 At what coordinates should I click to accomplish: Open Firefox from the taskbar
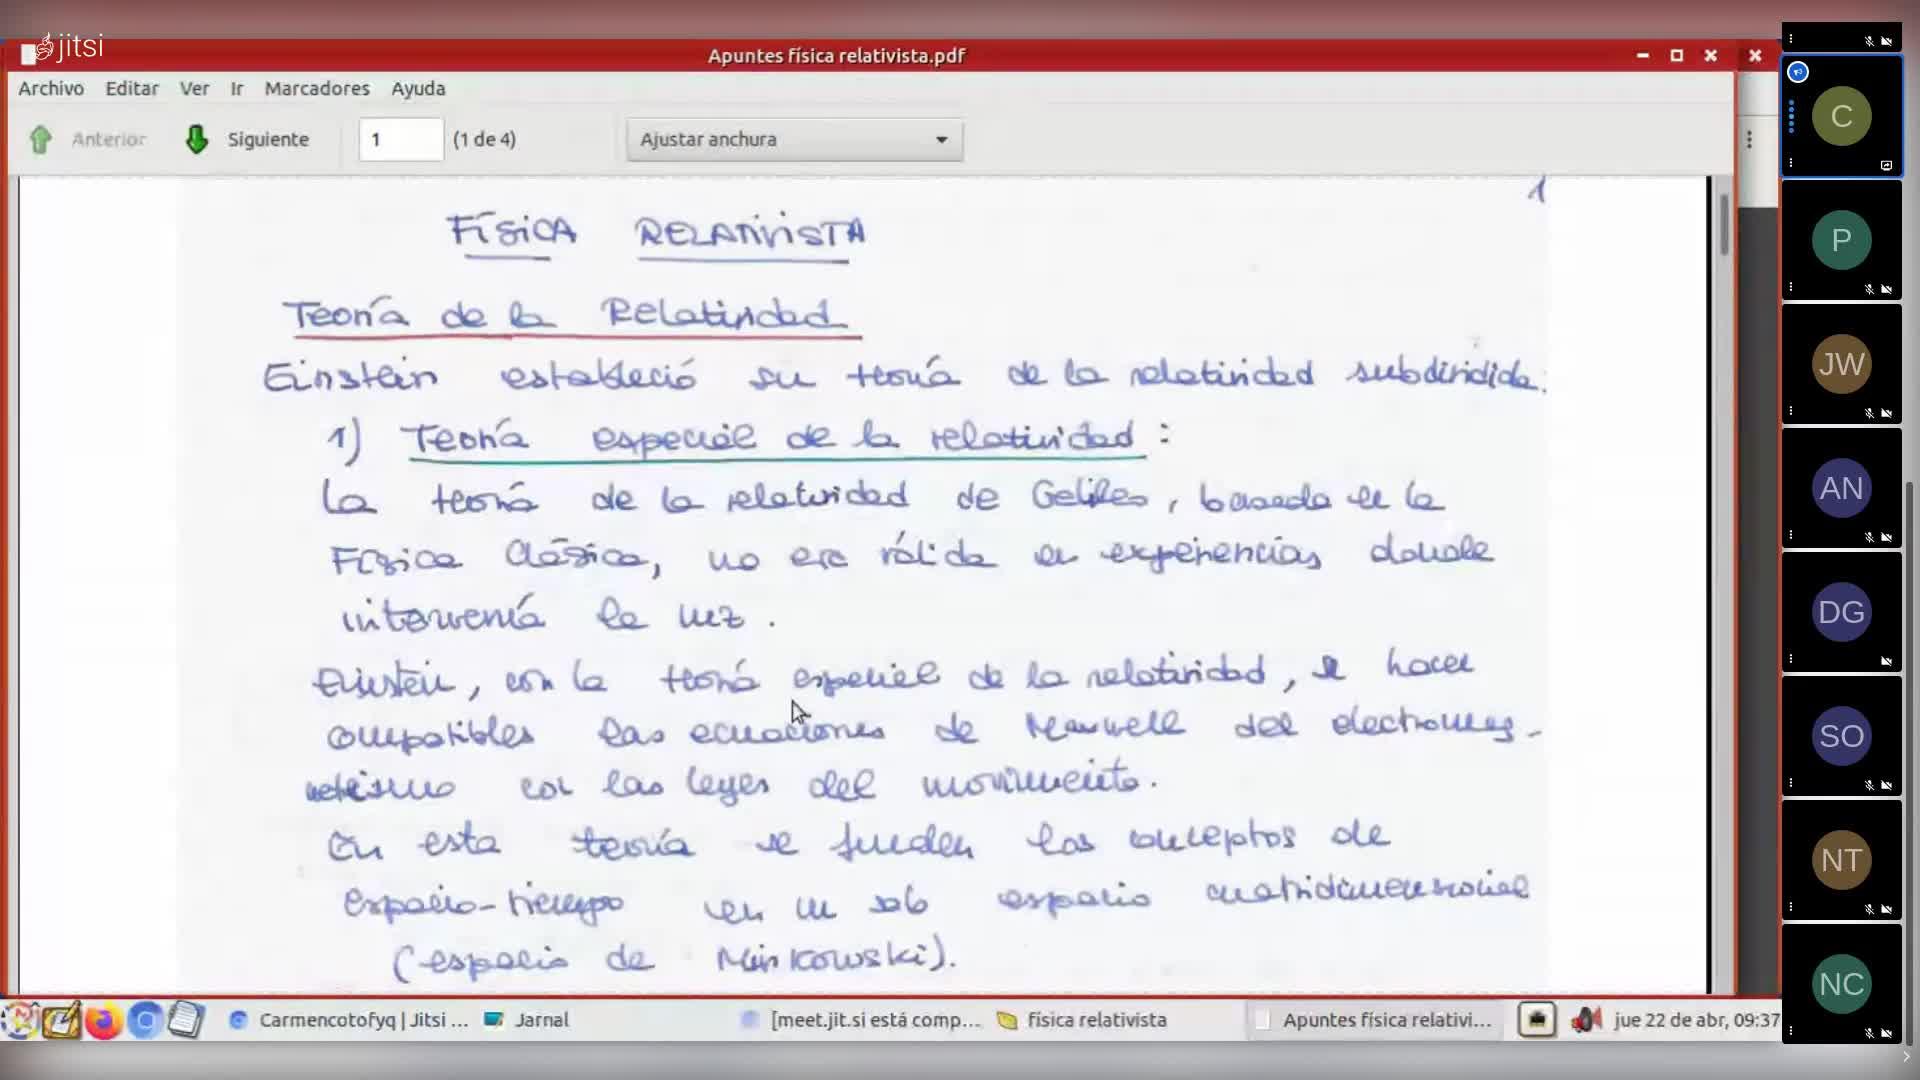click(x=102, y=1020)
